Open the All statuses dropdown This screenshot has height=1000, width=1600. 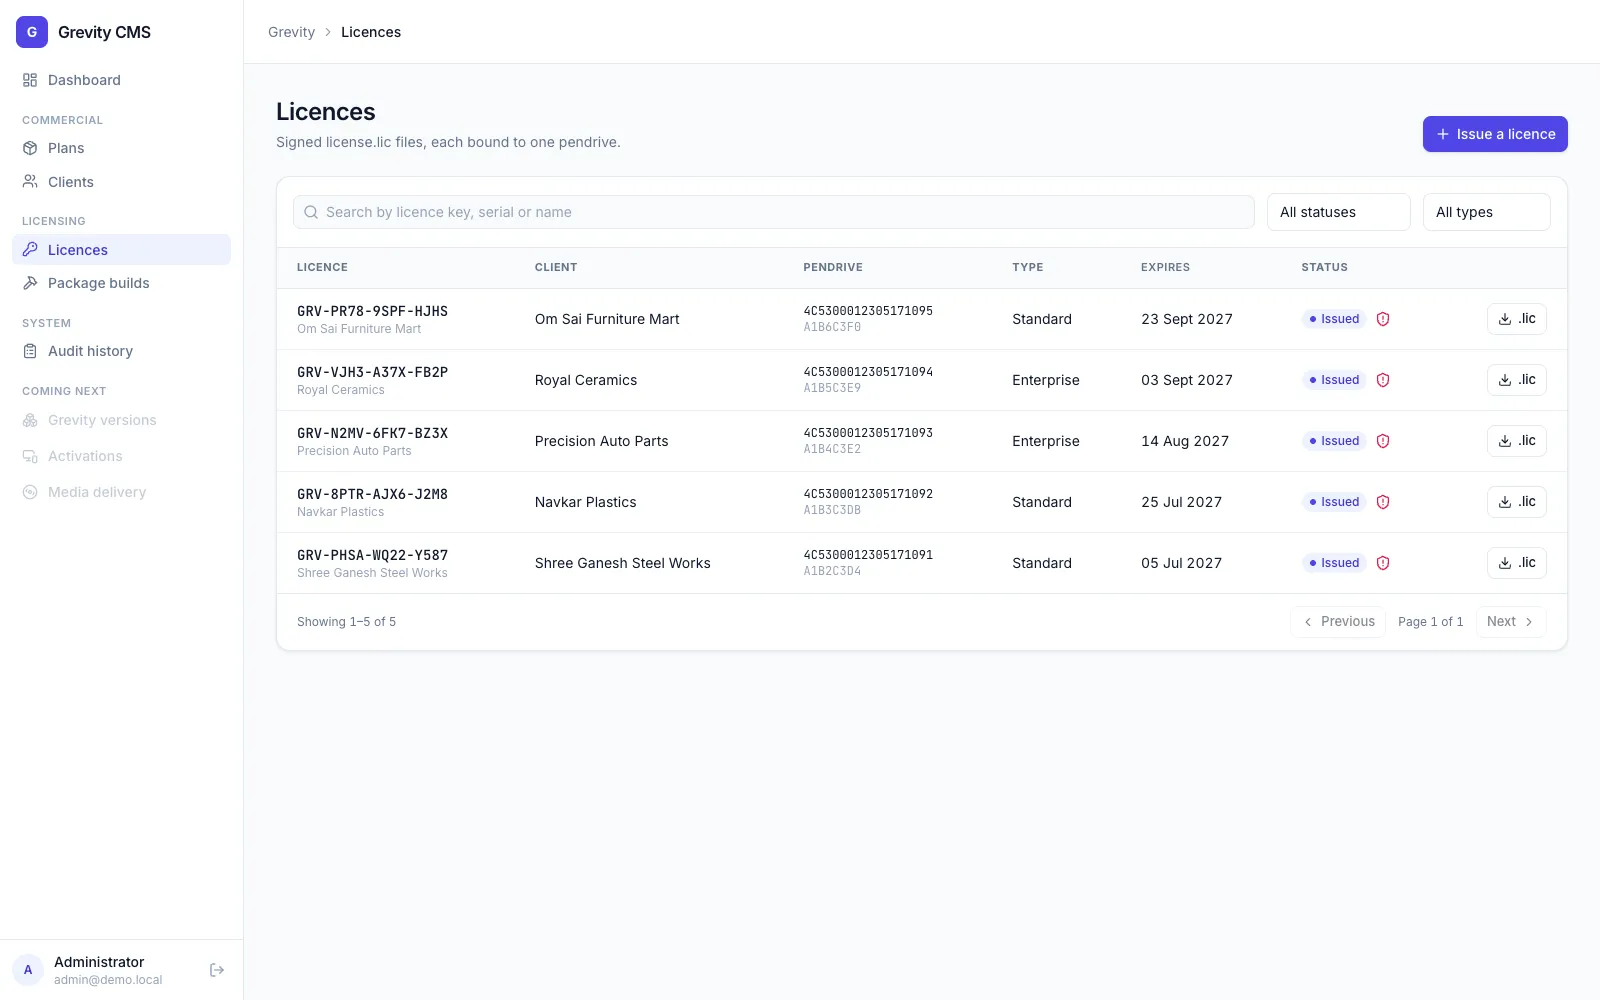tap(1338, 212)
